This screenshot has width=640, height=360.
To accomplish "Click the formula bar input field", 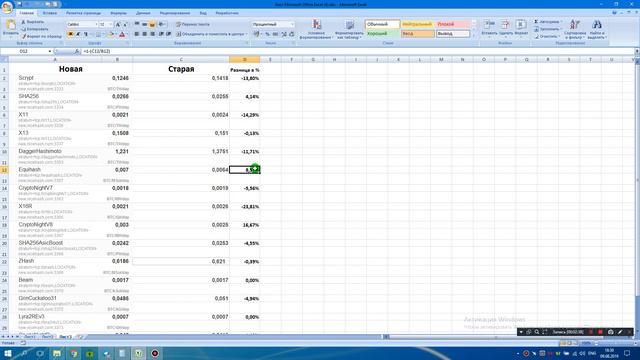I will 357,51.
